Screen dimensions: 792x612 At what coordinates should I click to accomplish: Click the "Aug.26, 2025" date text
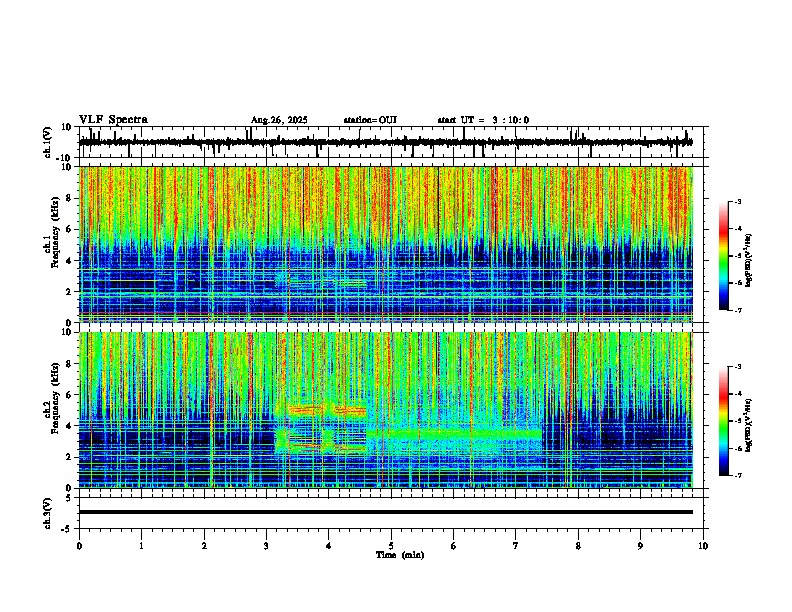tap(279, 120)
